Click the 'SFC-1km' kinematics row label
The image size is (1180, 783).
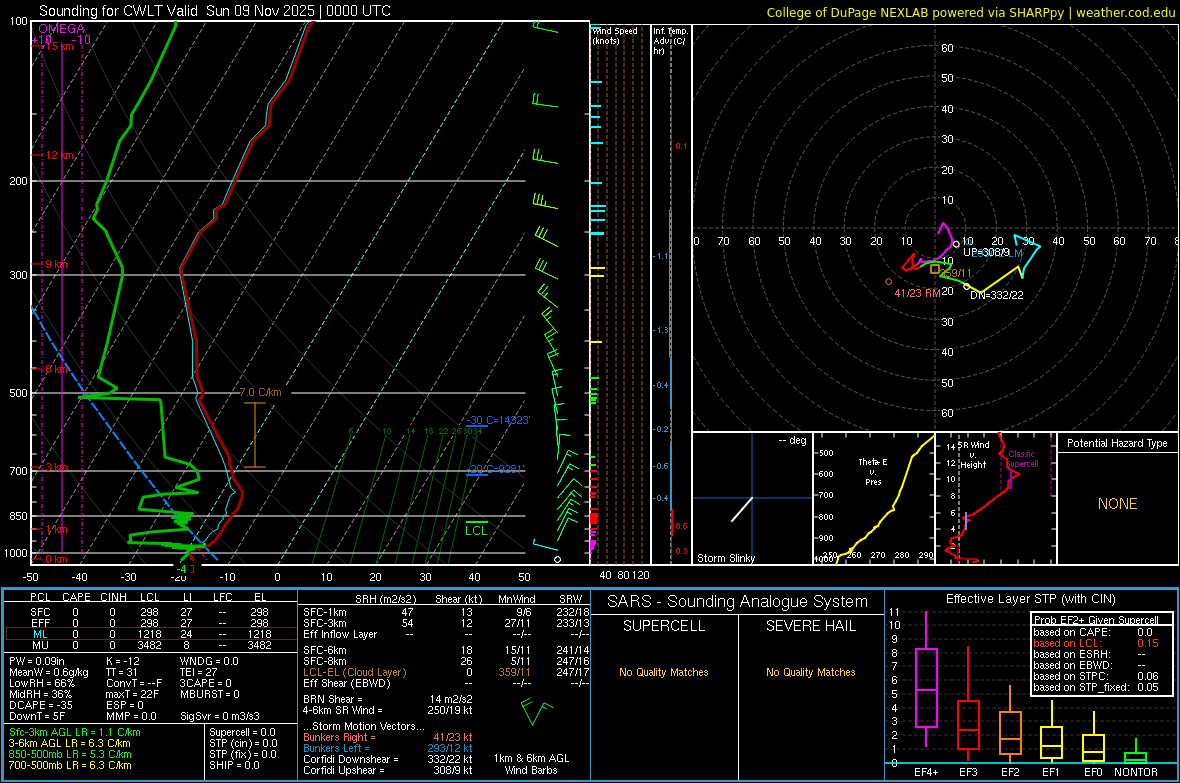click(x=325, y=612)
